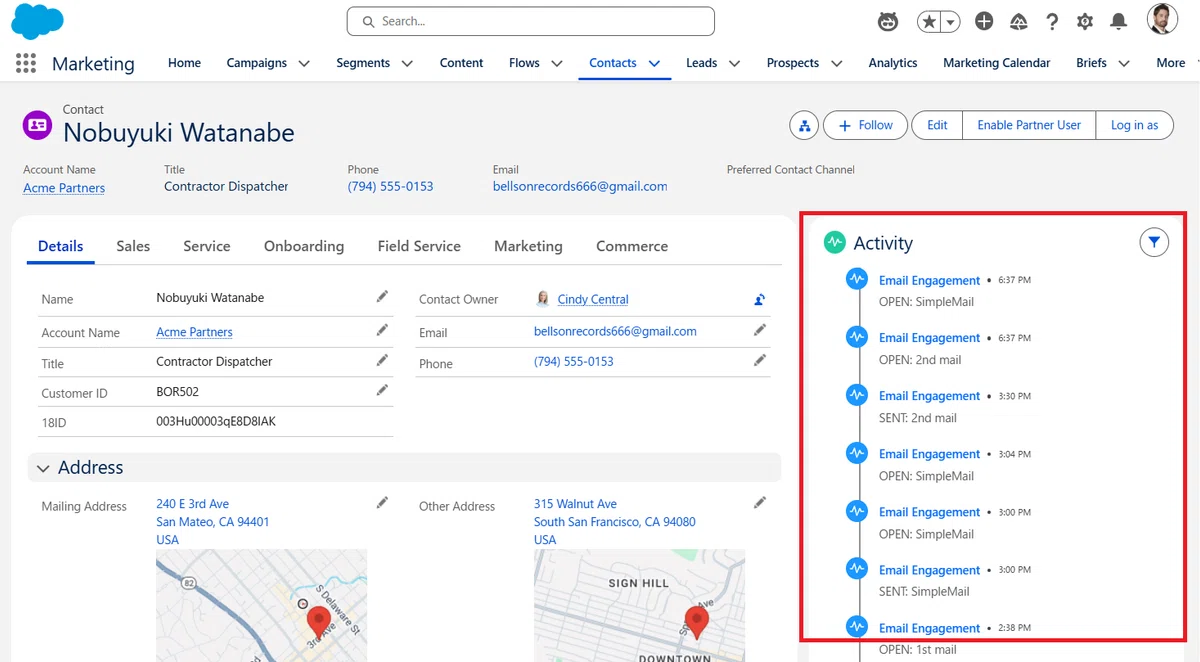Edit the Customer ID pencil
Viewport: 1200px width, 662px height.
[382, 391]
